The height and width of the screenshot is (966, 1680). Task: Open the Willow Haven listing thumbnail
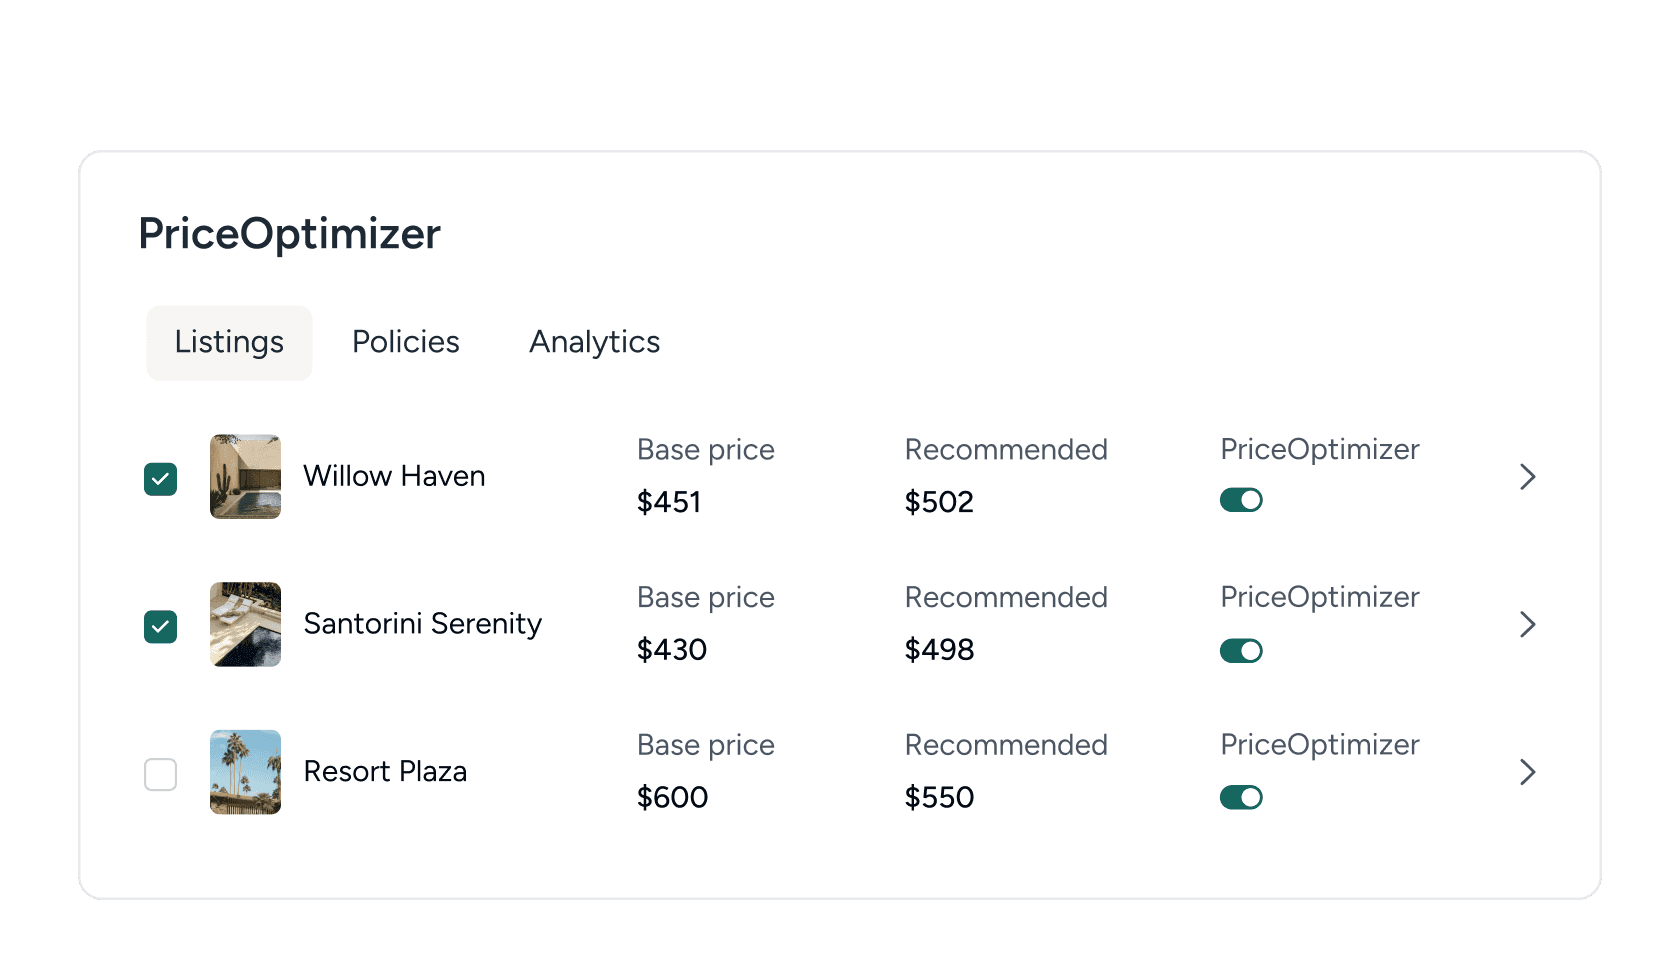point(245,477)
